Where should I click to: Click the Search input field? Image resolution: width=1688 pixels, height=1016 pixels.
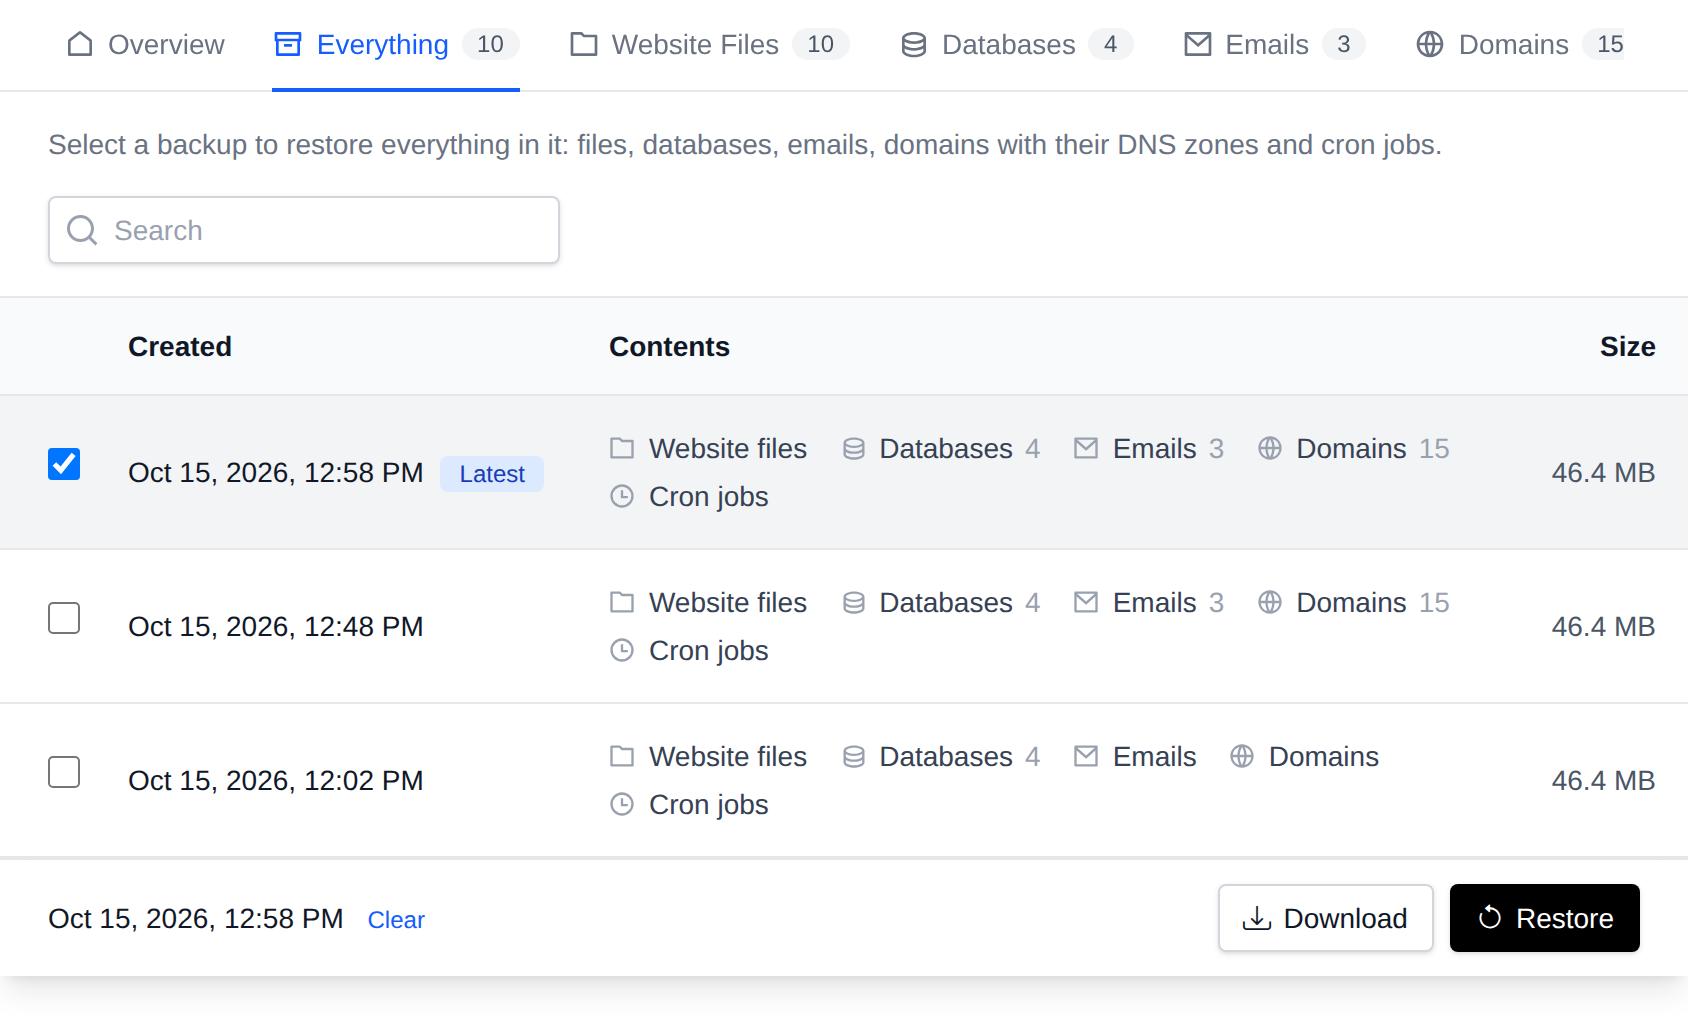pos(304,230)
